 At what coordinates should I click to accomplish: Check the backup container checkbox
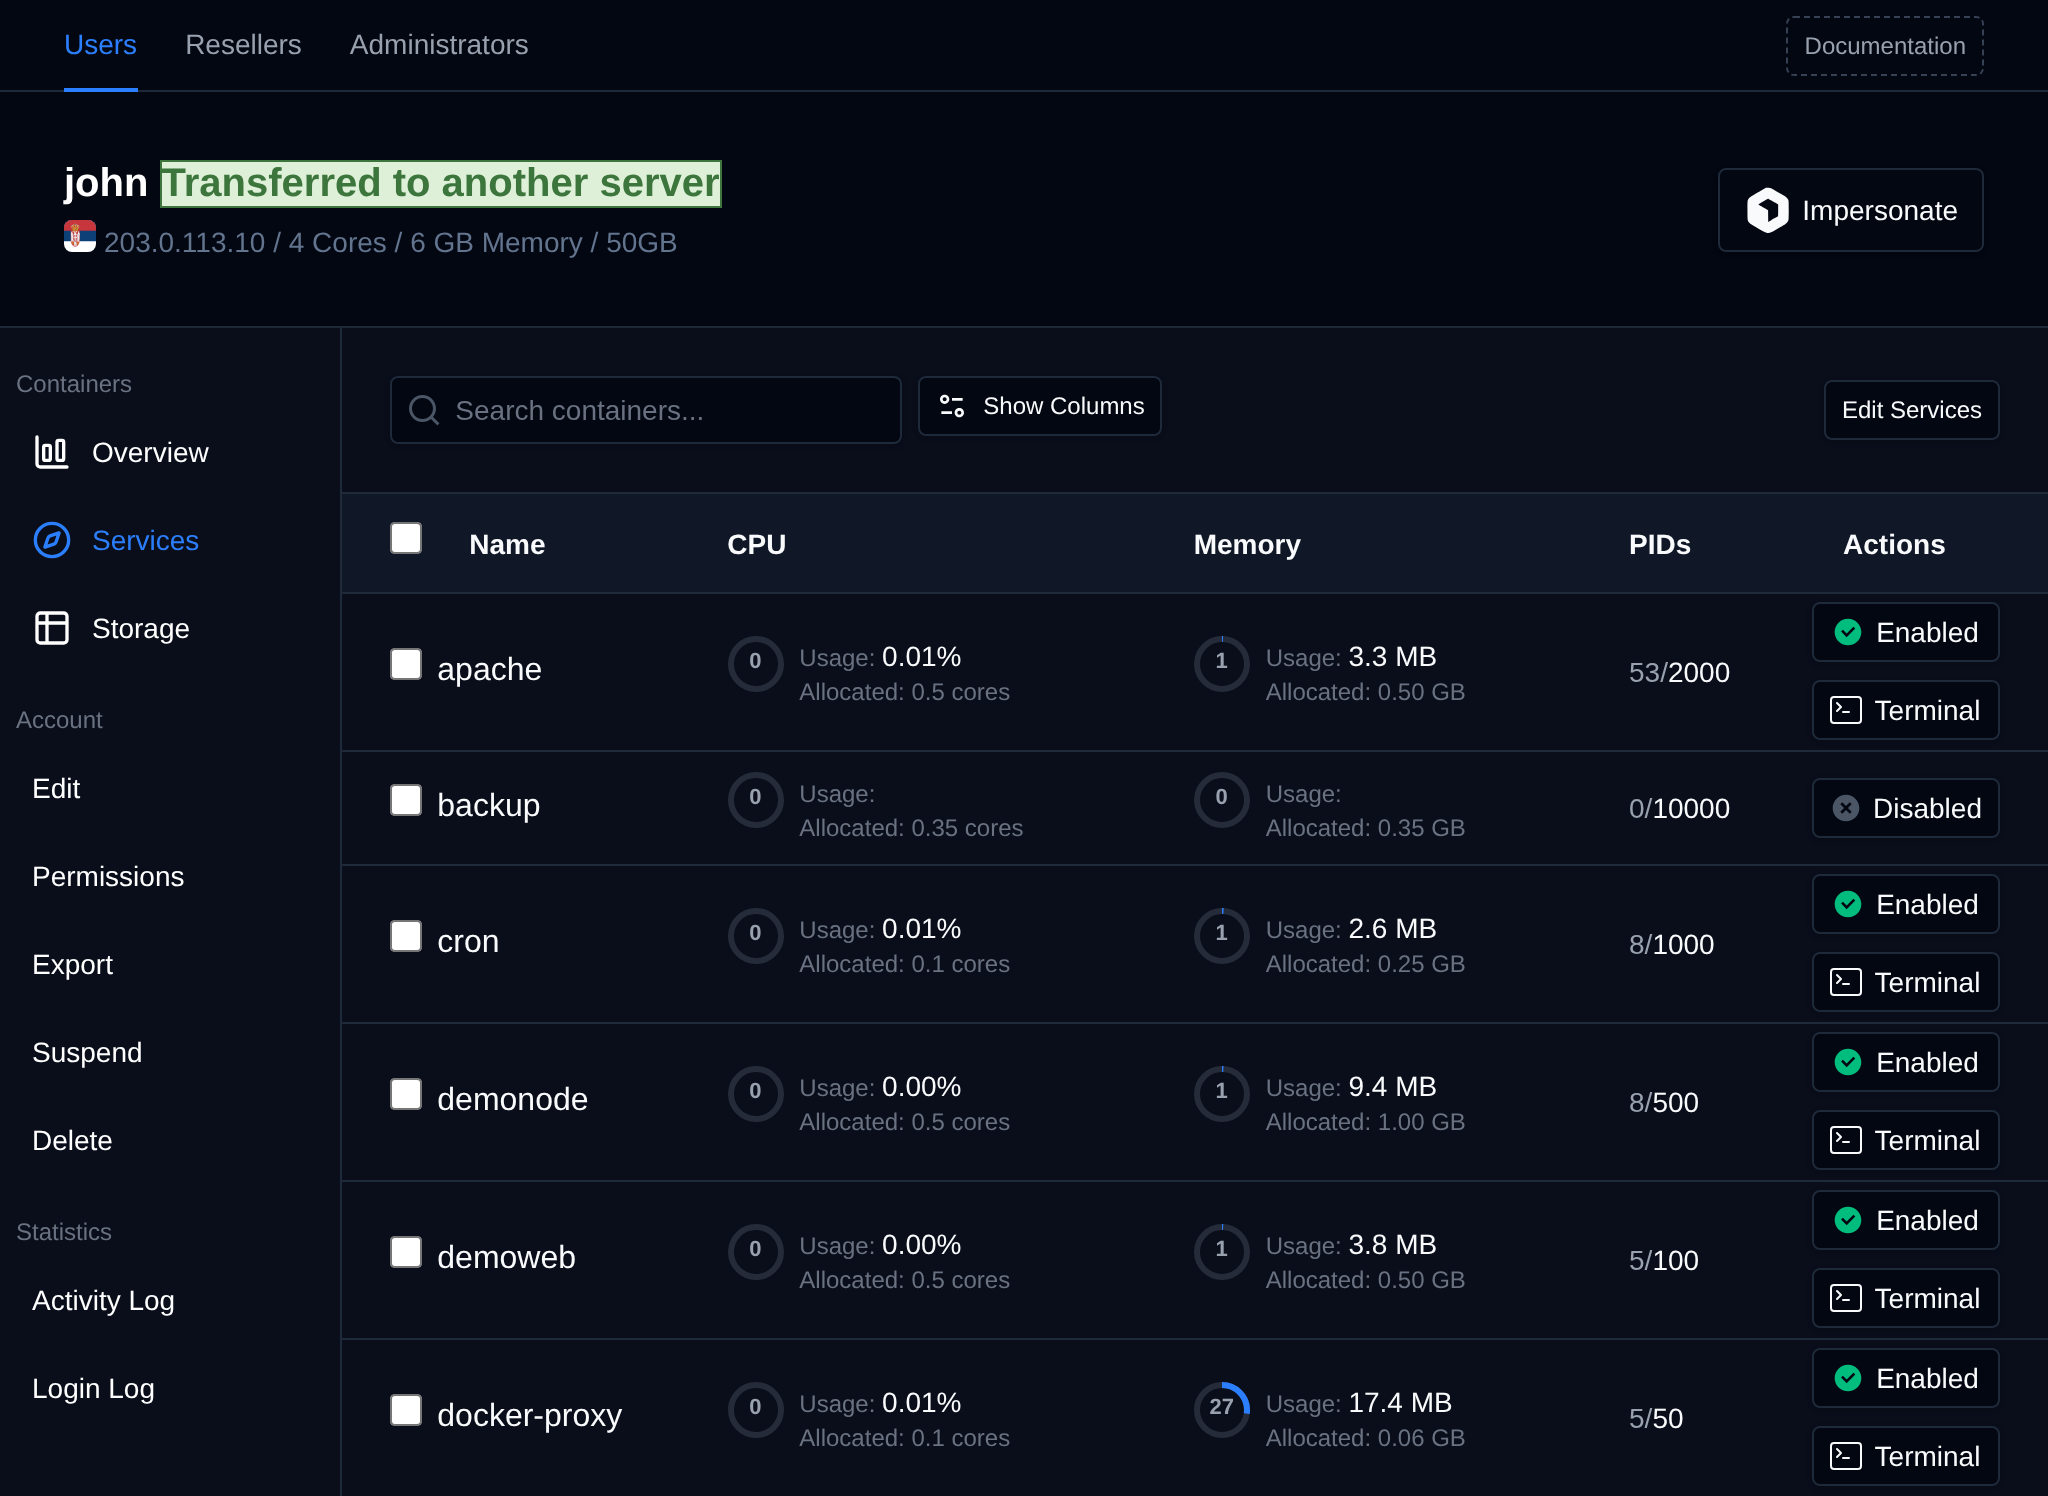(x=406, y=800)
